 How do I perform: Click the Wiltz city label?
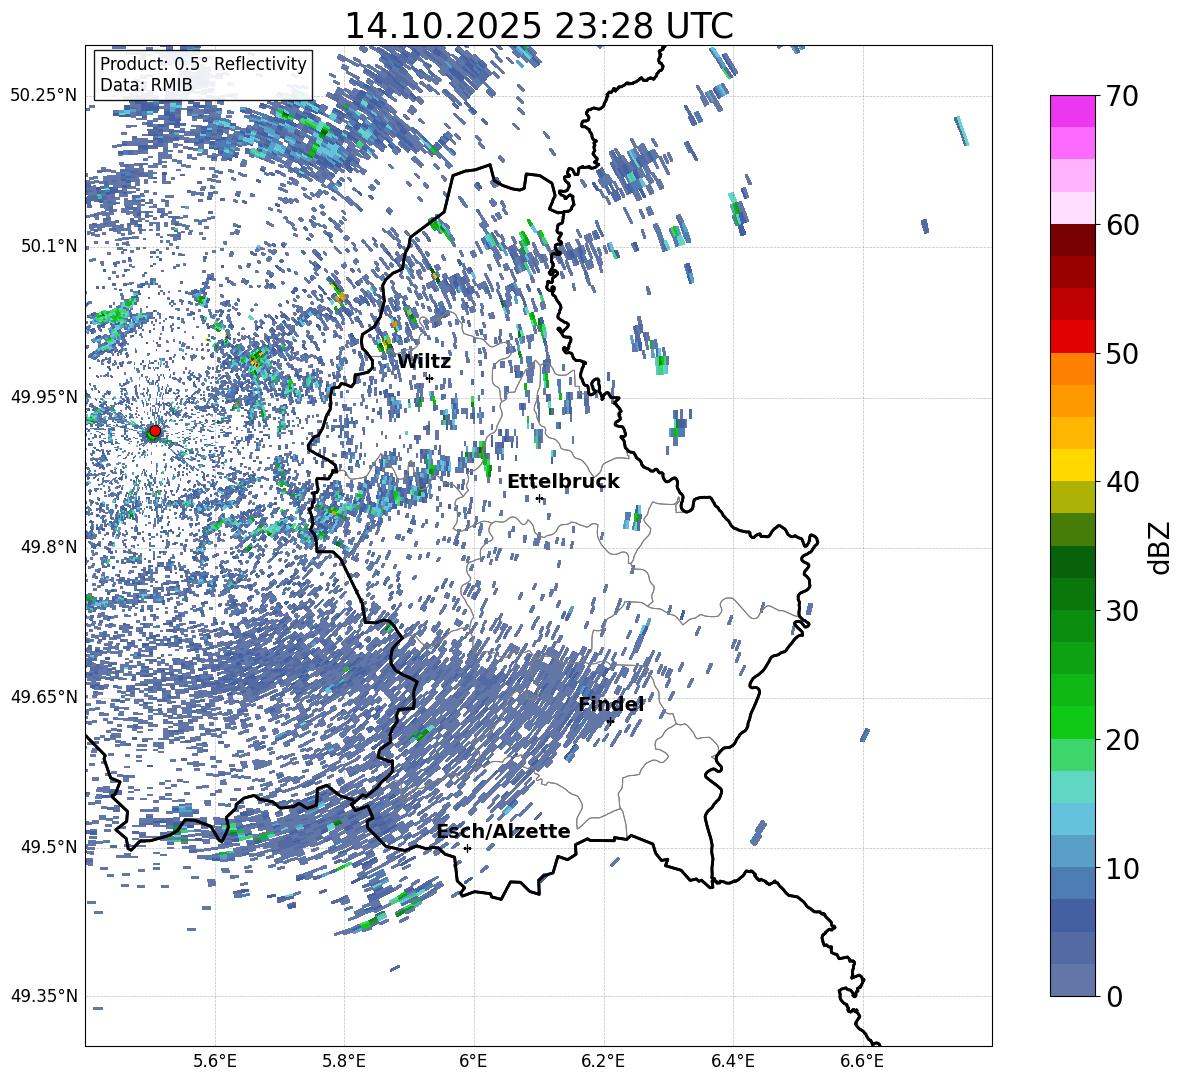coord(424,362)
